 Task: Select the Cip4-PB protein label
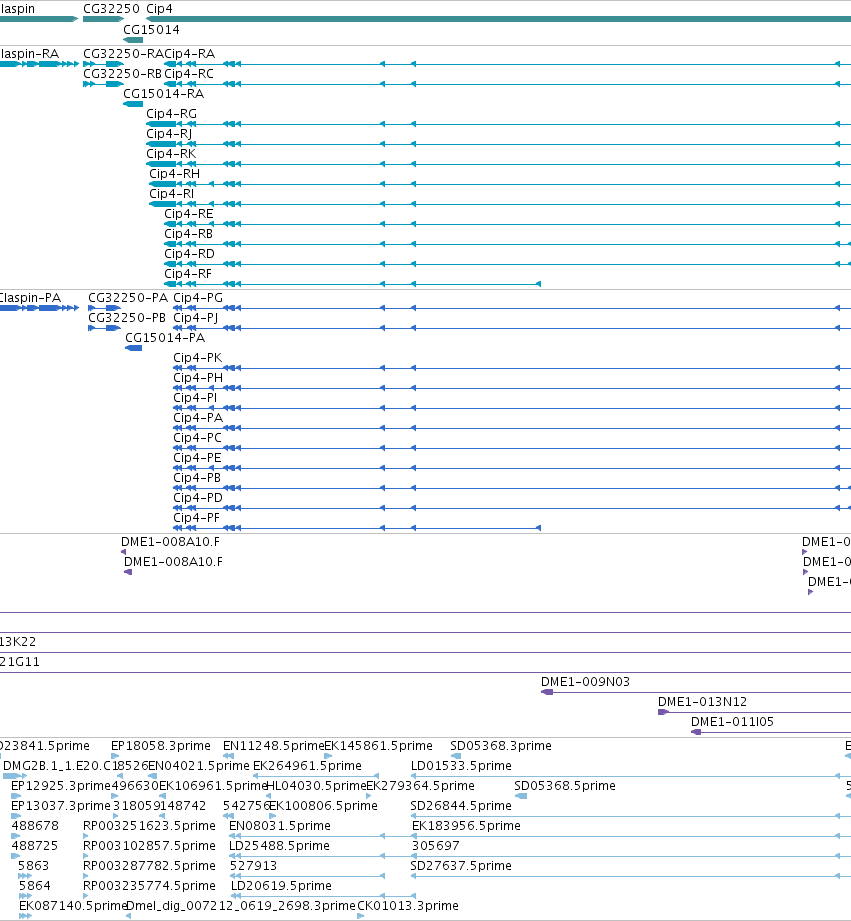(197, 478)
